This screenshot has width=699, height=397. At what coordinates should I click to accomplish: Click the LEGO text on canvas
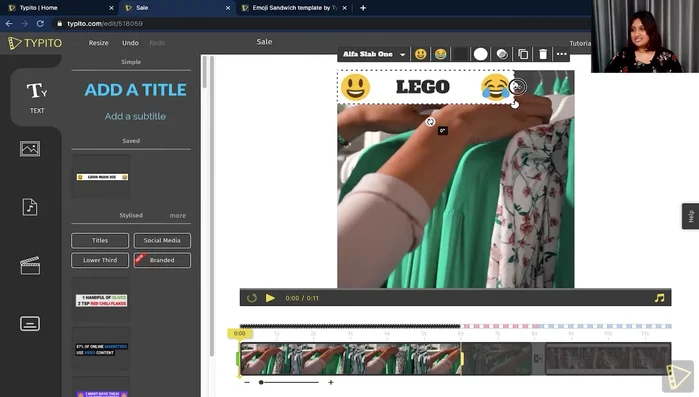[423, 87]
